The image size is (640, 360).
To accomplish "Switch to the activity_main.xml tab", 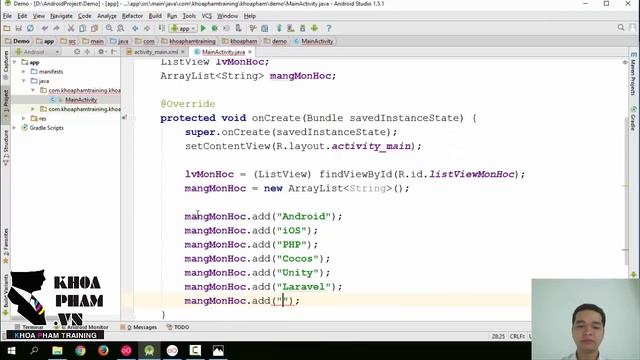I will click(x=156, y=52).
